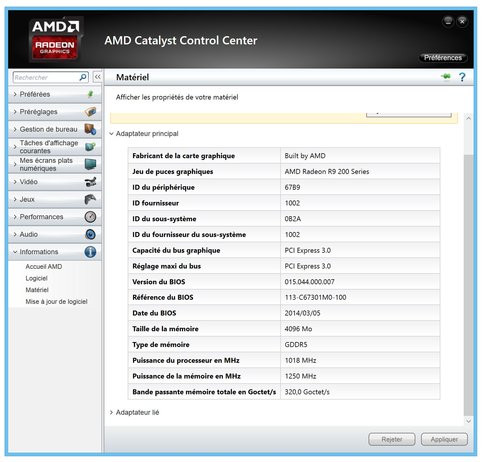The width and height of the screenshot is (485, 462).
Task: Select processor clock '1018 MHz'
Action: [x=300, y=360]
